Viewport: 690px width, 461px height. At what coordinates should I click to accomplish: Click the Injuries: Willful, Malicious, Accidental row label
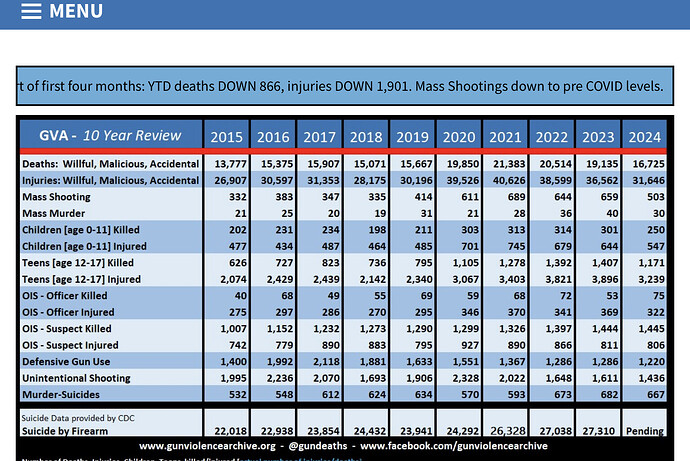click(x=110, y=180)
